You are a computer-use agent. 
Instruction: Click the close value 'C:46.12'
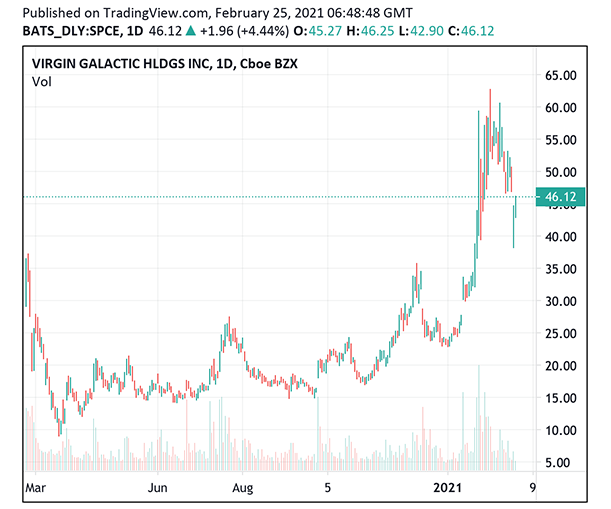(471, 31)
